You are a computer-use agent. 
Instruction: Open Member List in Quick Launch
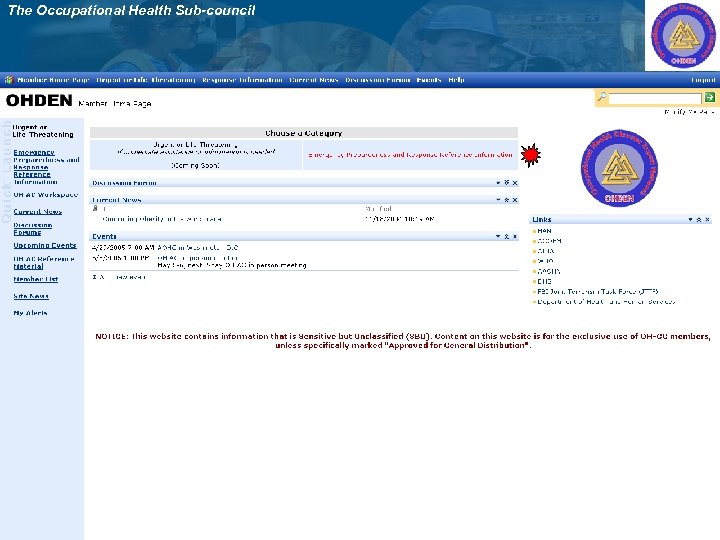tap(35, 279)
